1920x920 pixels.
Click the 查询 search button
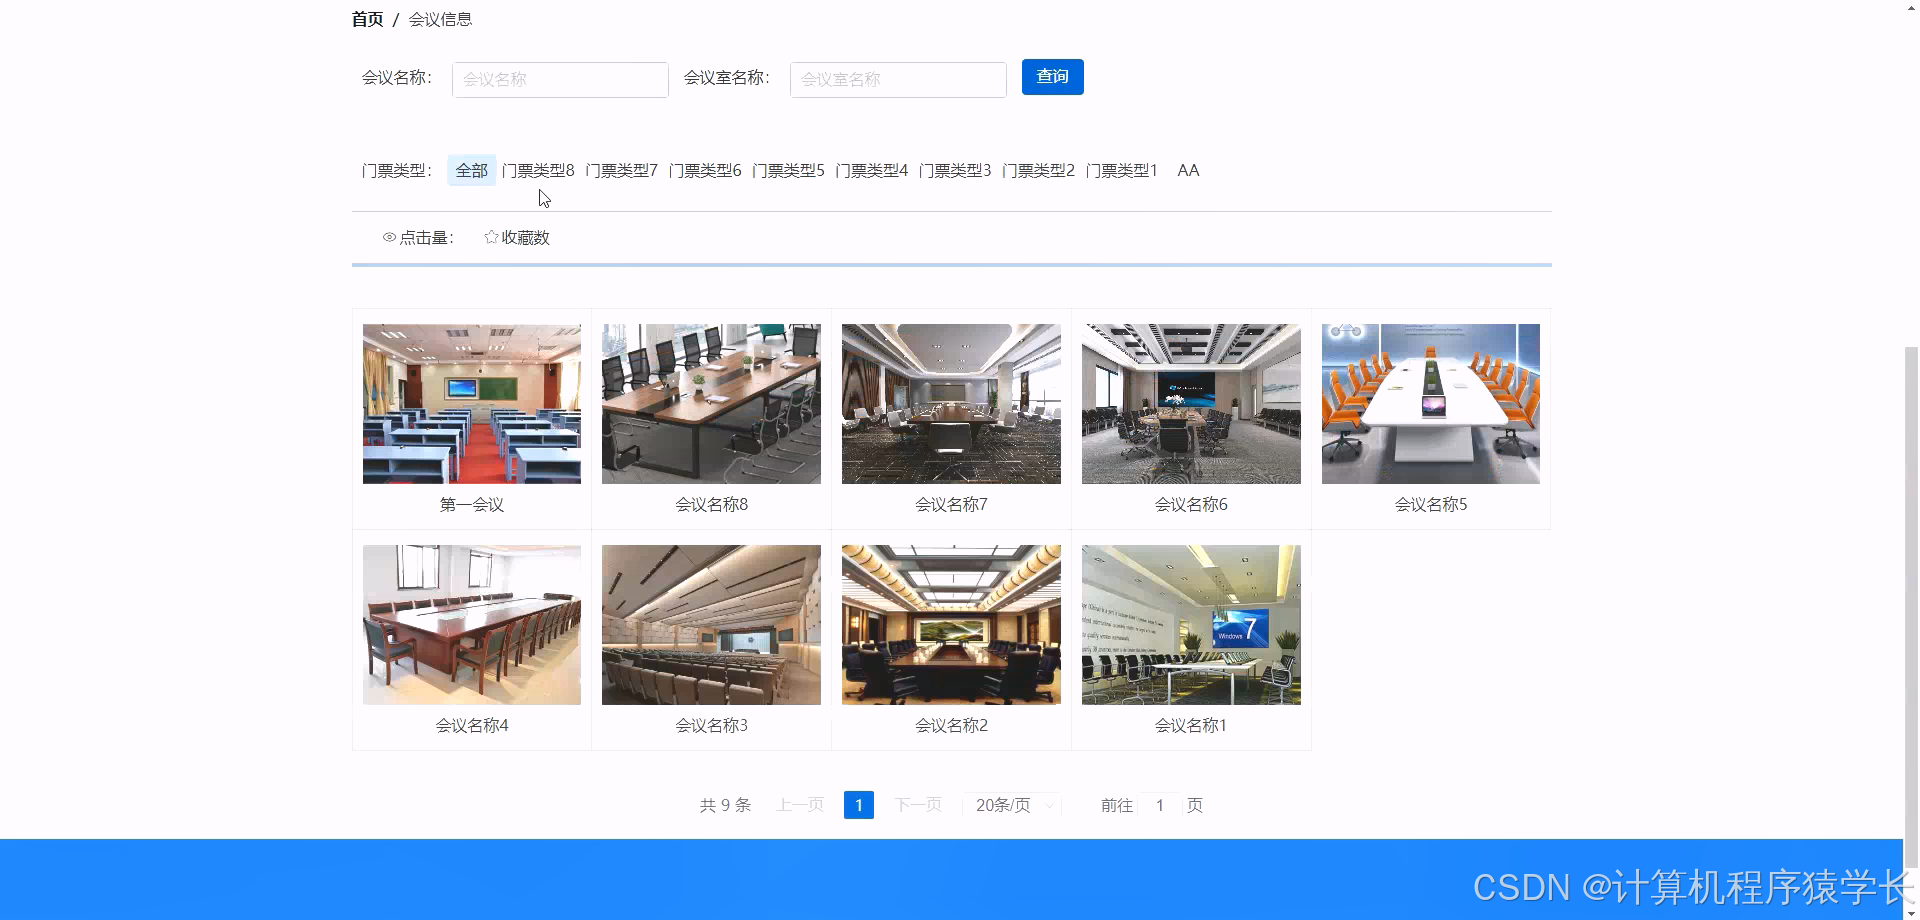coord(1052,76)
